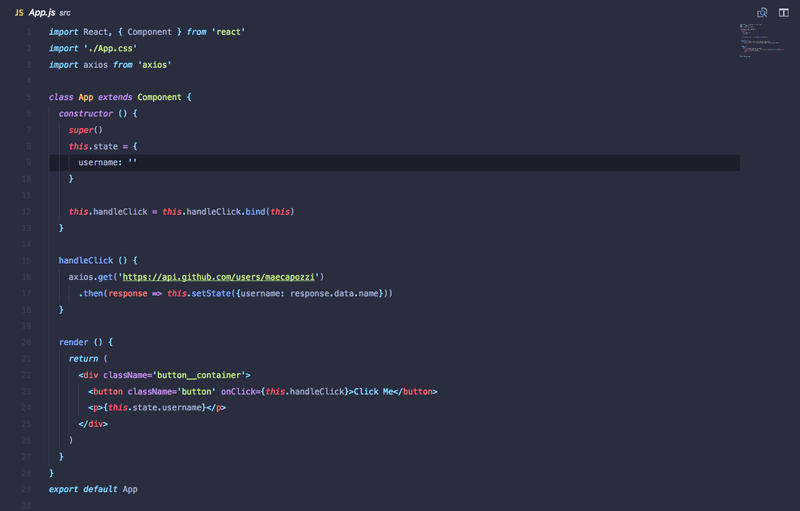Click the 'react' string in first import
Screen dimensions: 800x511
[x=229, y=32]
